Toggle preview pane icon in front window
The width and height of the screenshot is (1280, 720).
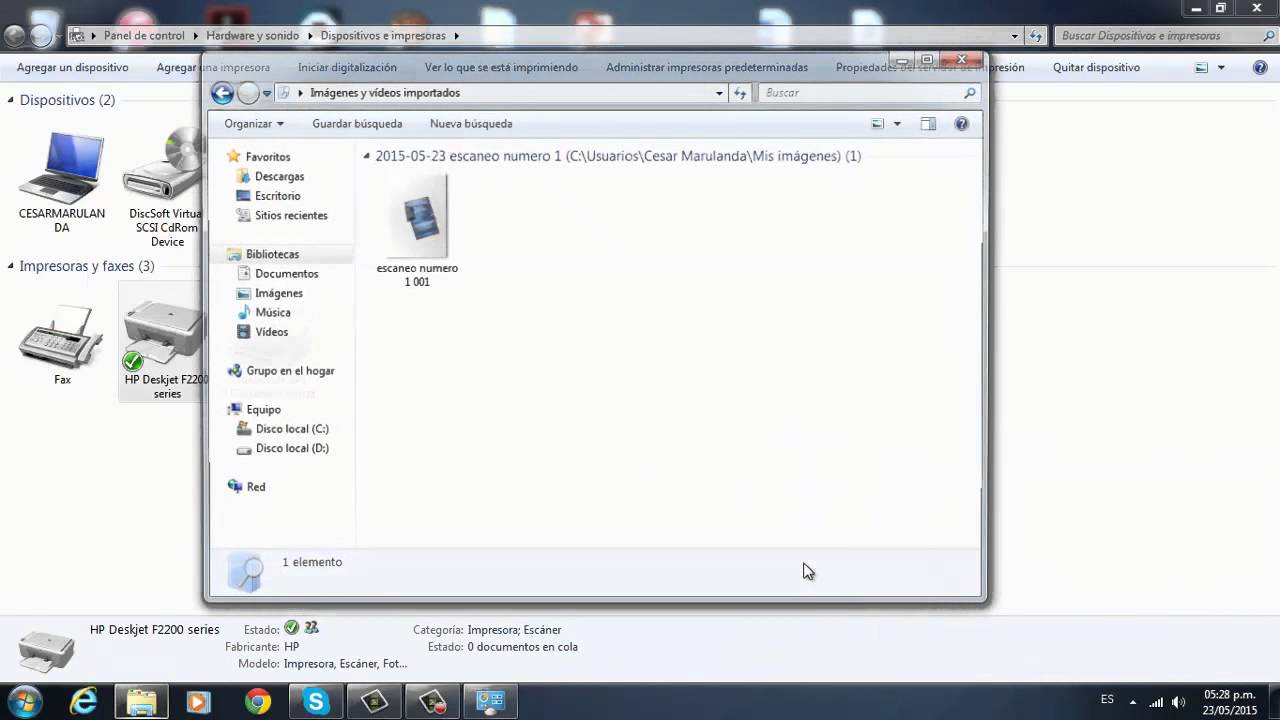[x=928, y=124]
